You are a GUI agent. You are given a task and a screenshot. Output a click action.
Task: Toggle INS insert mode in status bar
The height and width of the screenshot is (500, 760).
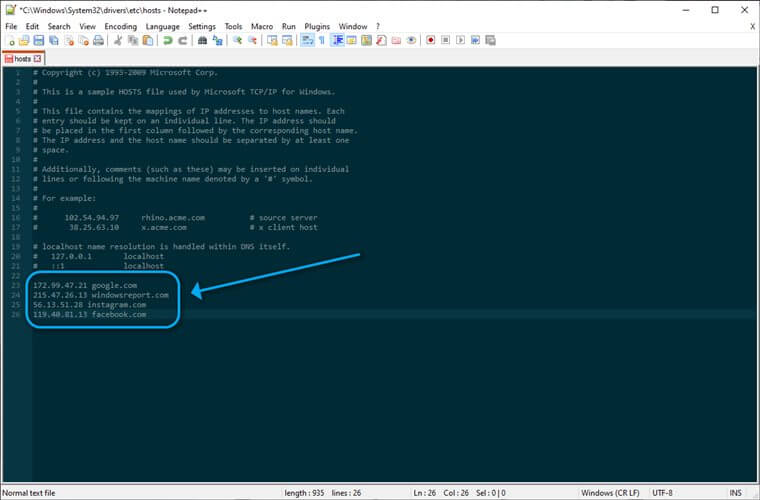(x=735, y=493)
